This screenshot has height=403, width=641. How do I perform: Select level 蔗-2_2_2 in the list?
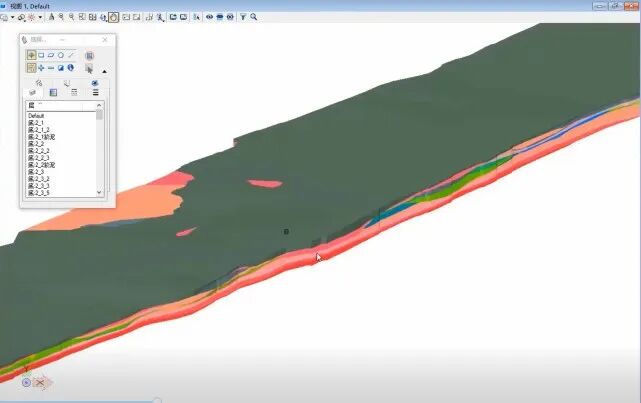coord(39,151)
